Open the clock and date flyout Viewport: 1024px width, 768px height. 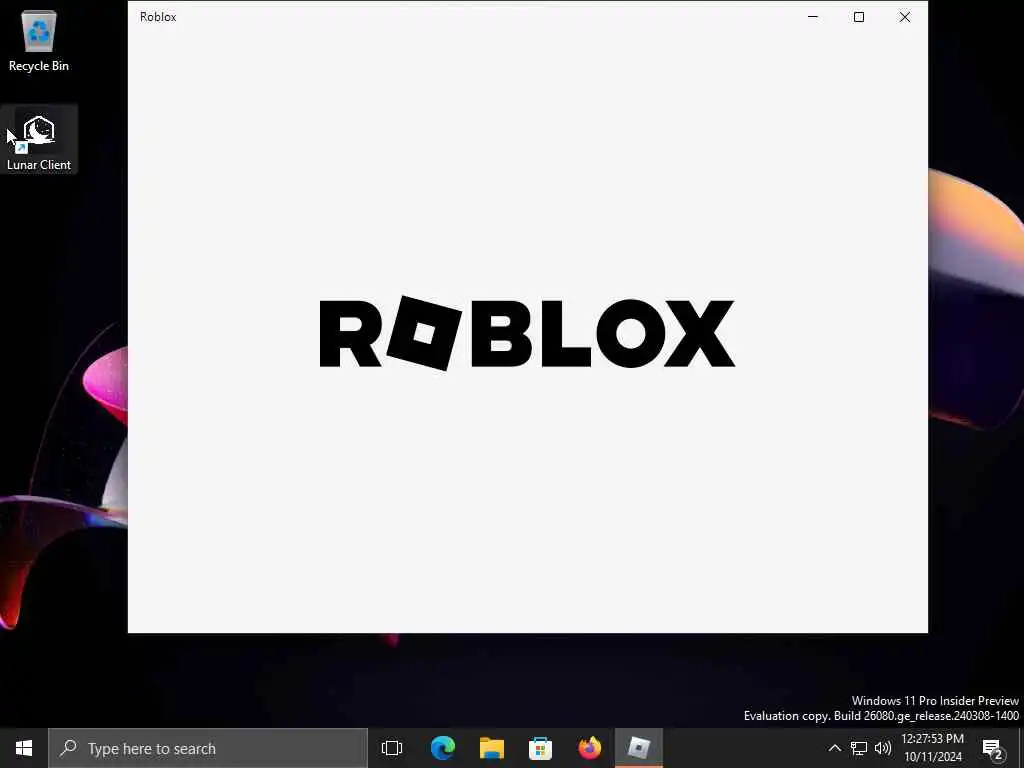pyautogui.click(x=933, y=748)
